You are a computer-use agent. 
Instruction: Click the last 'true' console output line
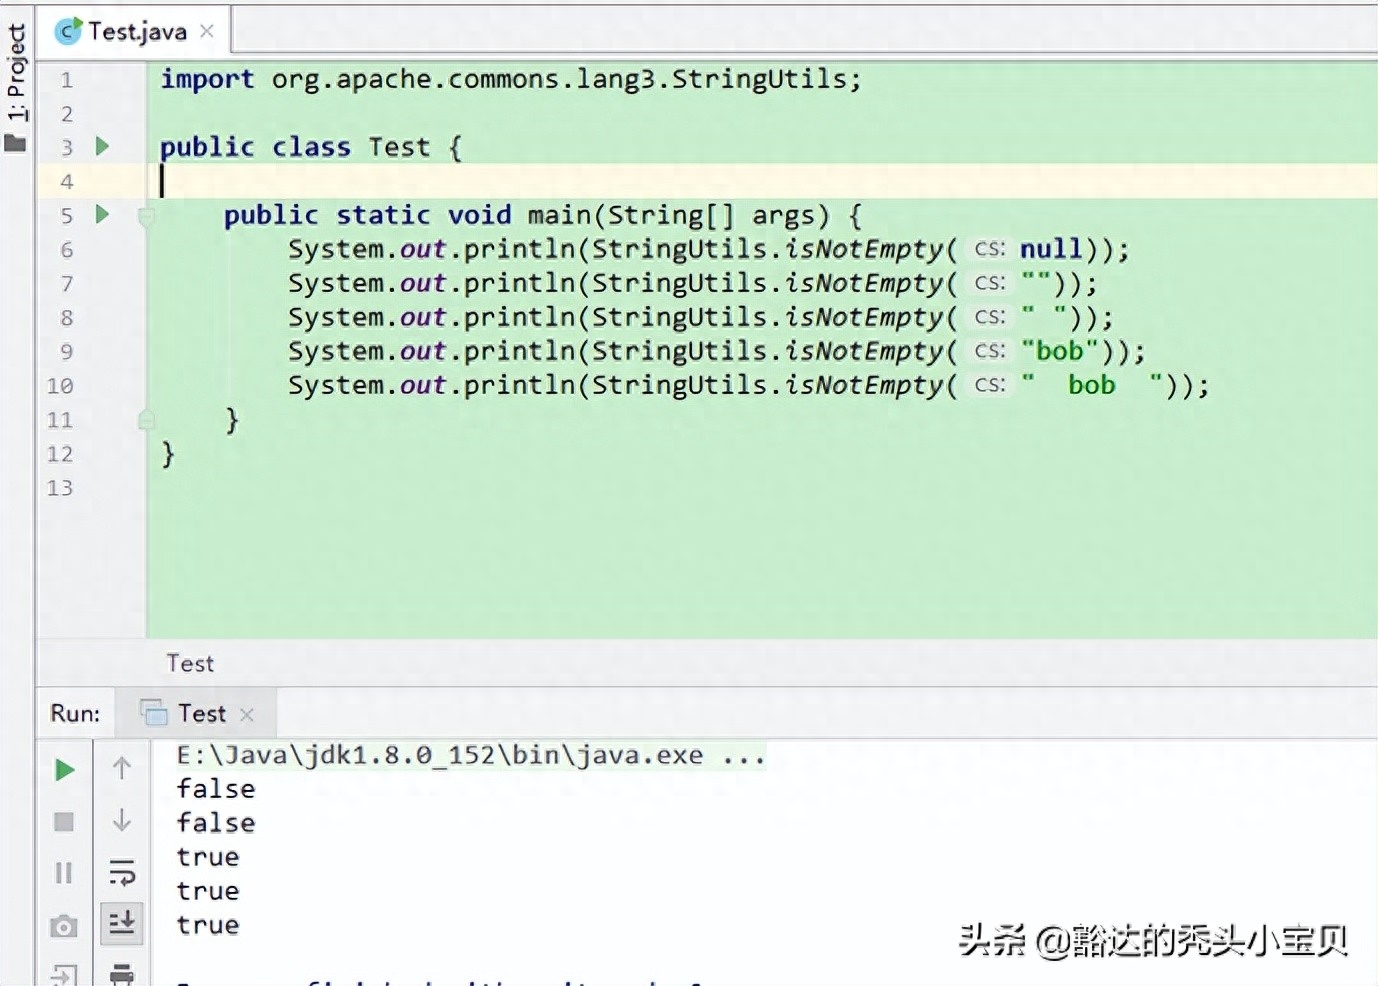pyautogui.click(x=208, y=925)
